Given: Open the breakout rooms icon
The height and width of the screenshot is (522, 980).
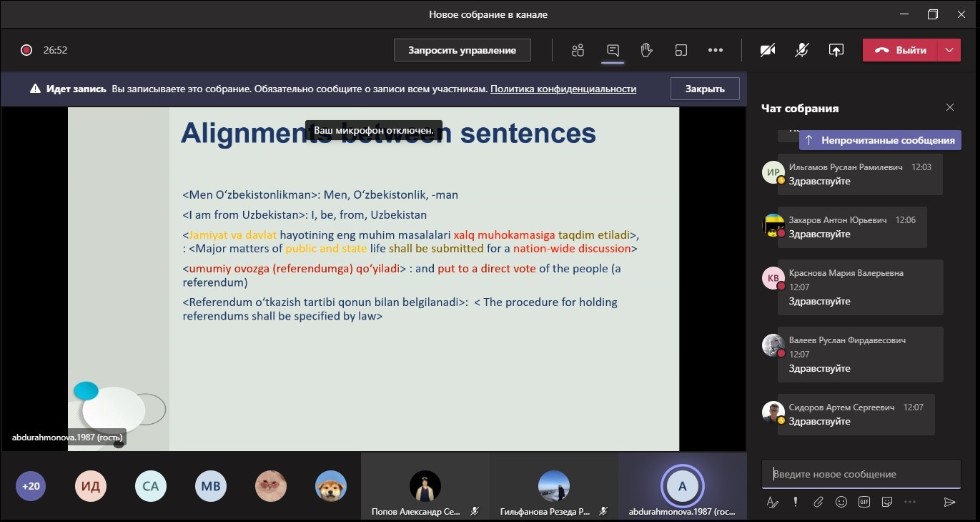Looking at the screenshot, I should [x=681, y=50].
